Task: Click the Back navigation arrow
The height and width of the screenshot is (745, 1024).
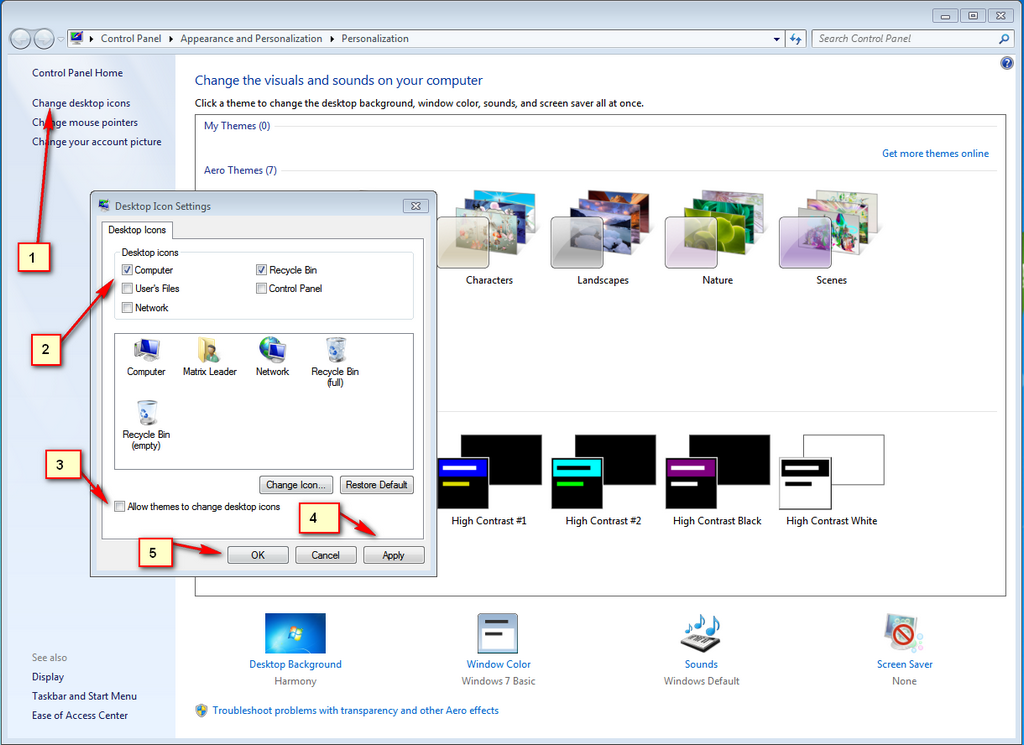Action: tap(20, 39)
